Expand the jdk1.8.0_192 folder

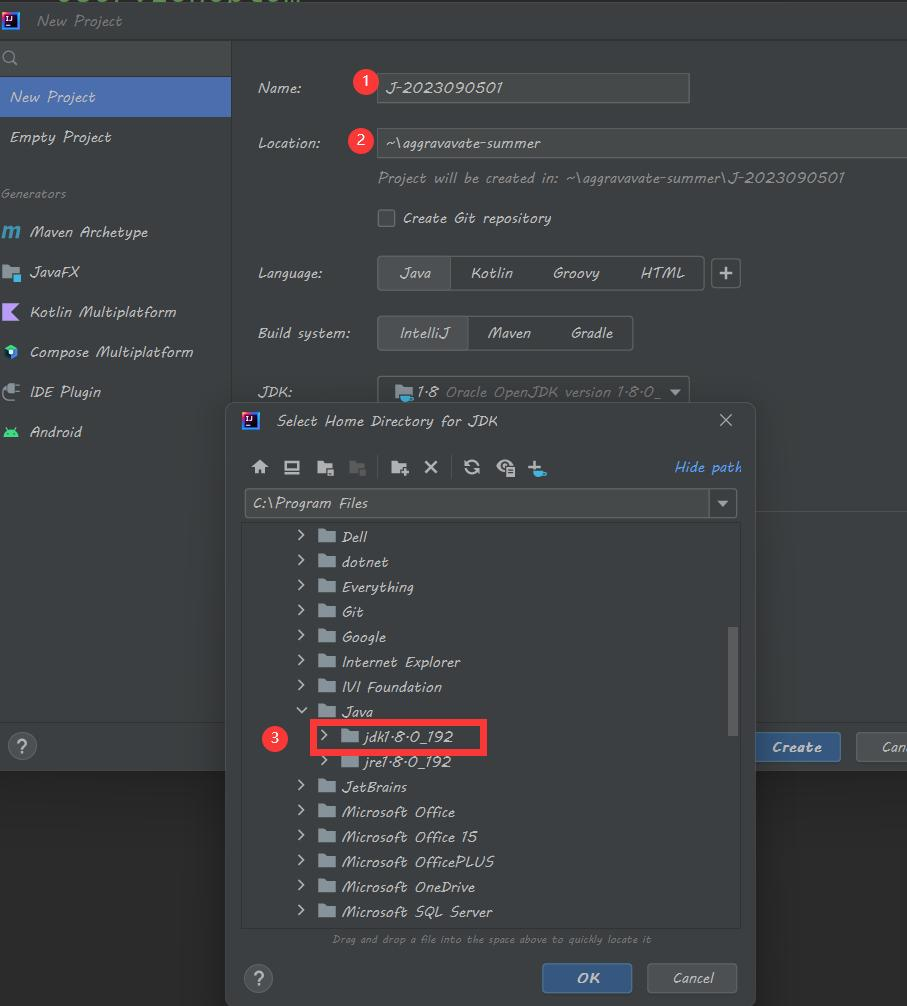[324, 735]
